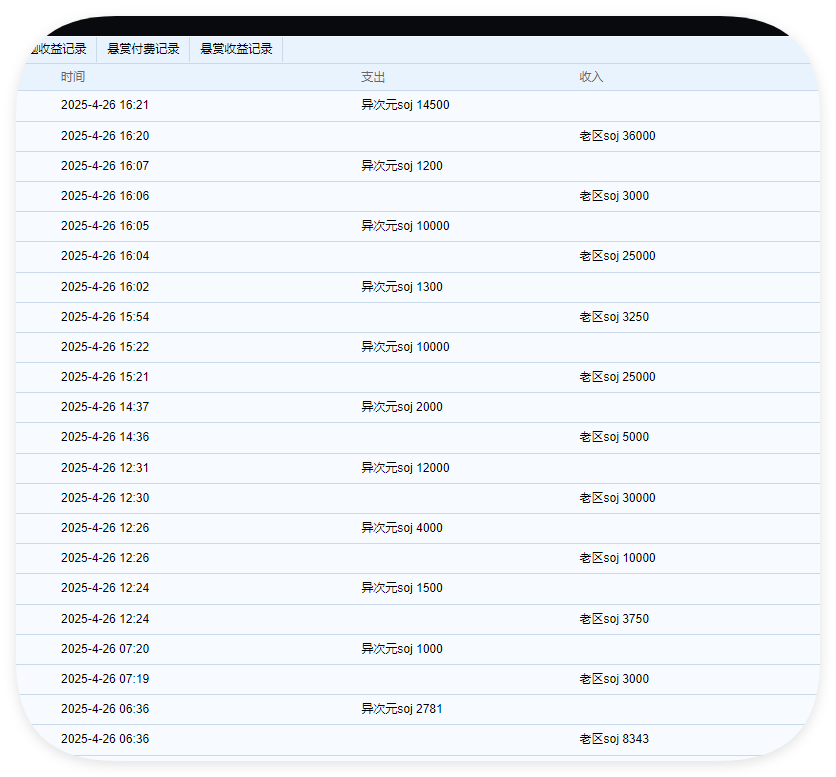836x777 pixels.
Task: Click the 支出 column header
Action: point(373,77)
